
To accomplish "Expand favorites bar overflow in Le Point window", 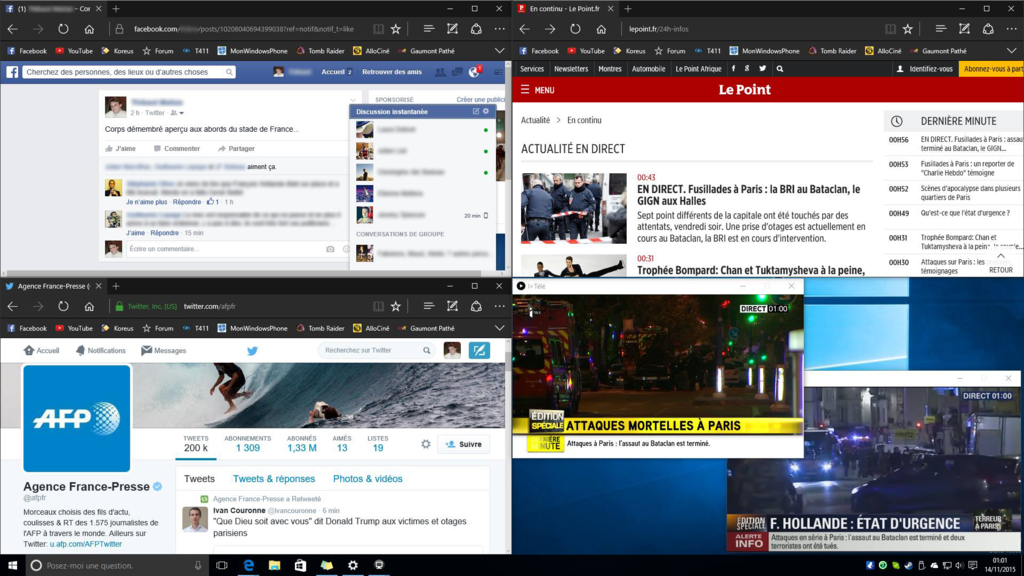I will (1012, 51).
